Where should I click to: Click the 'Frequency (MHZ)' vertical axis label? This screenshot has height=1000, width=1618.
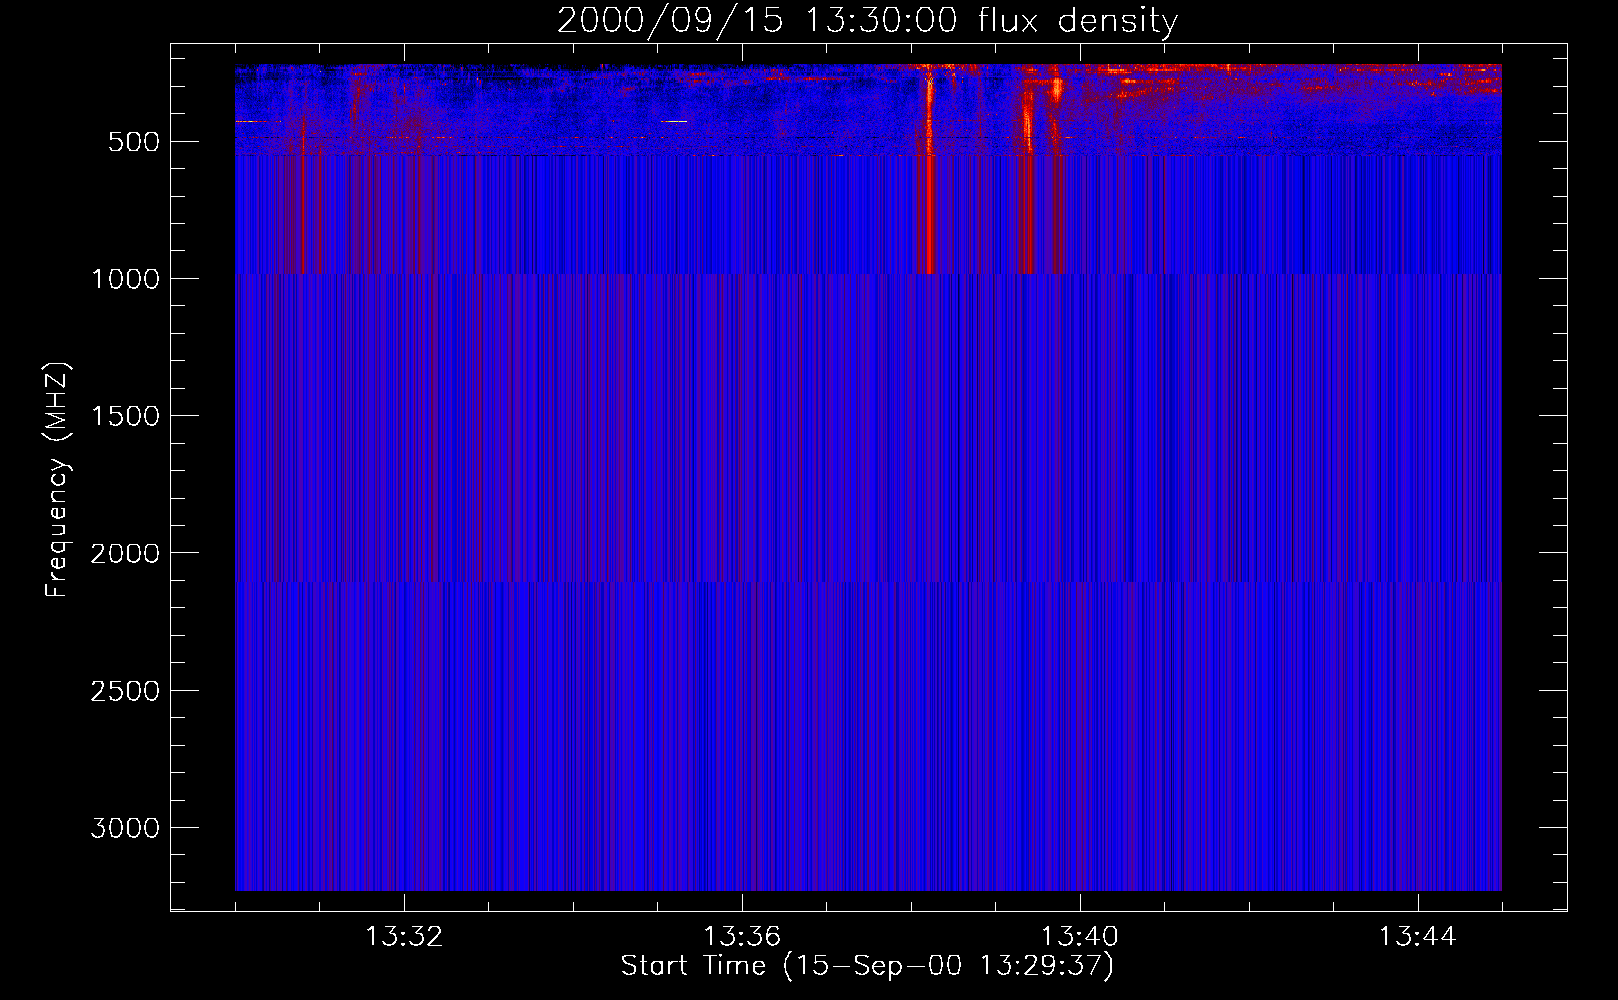point(57,480)
